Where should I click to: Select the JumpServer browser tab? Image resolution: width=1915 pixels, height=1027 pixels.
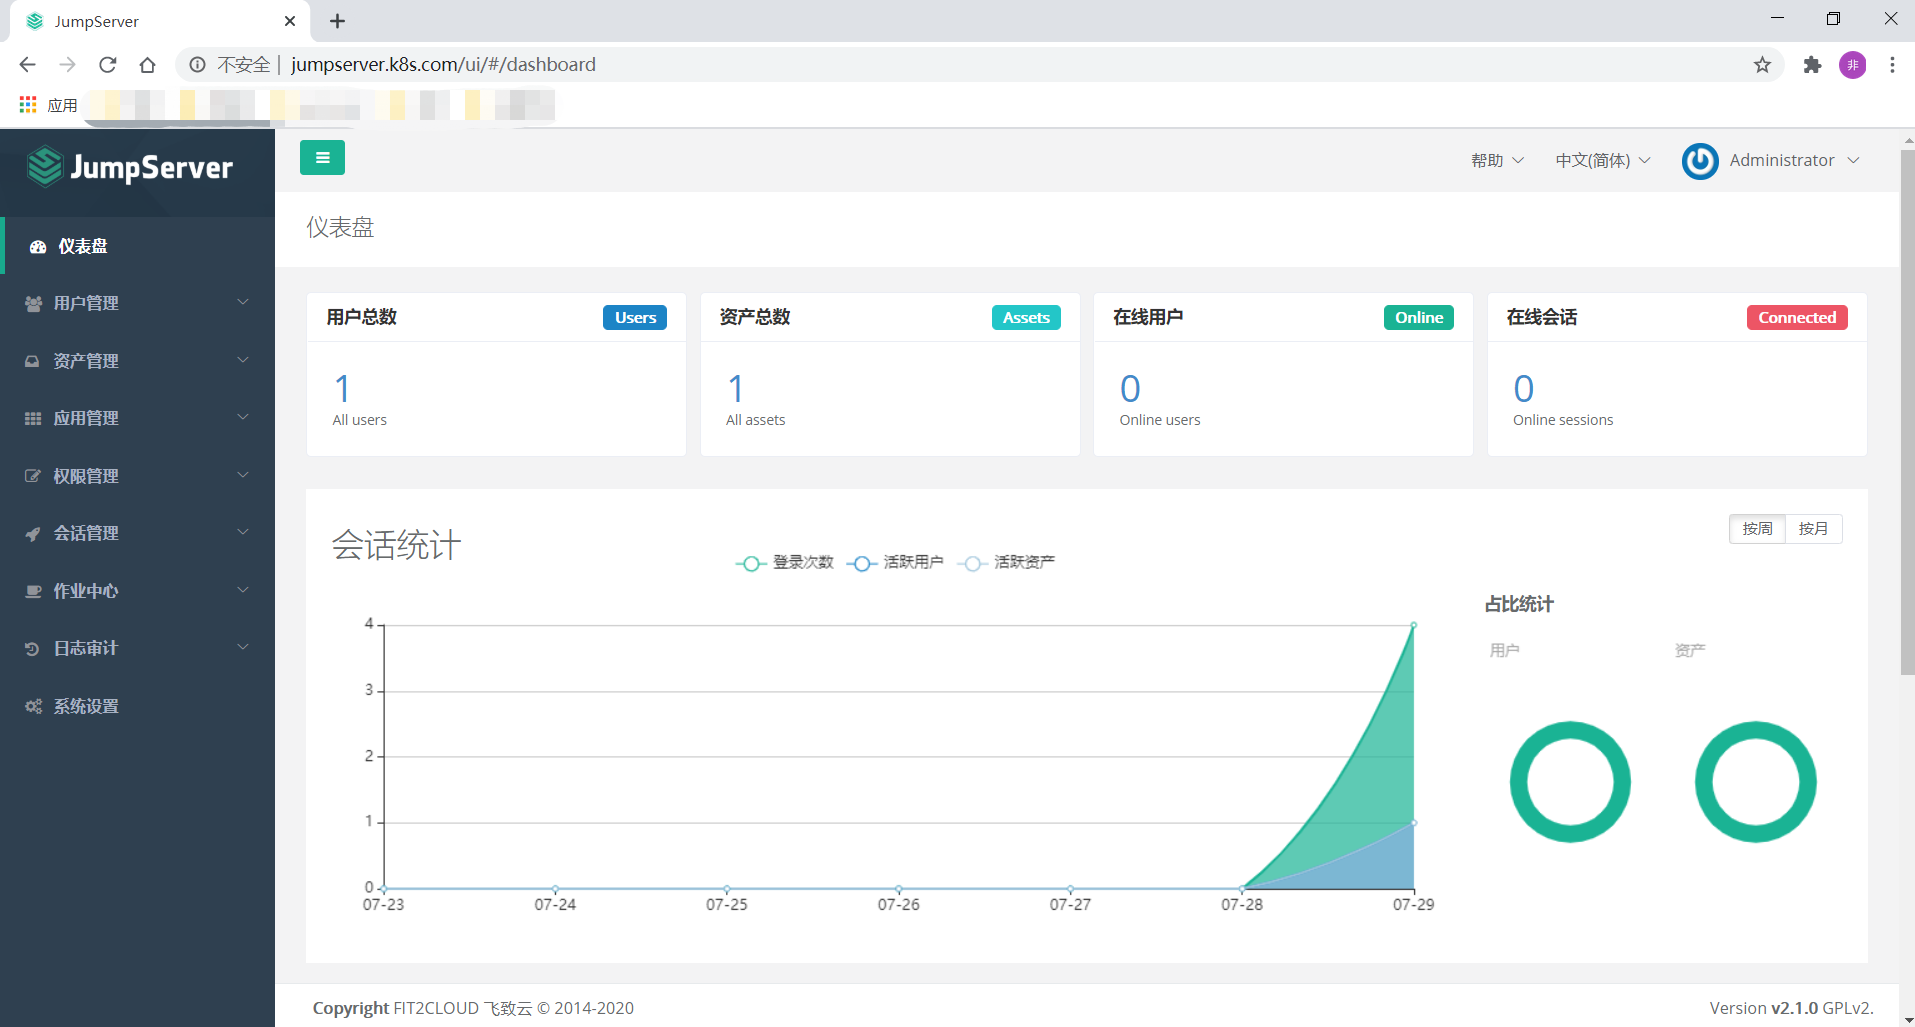[x=160, y=21]
